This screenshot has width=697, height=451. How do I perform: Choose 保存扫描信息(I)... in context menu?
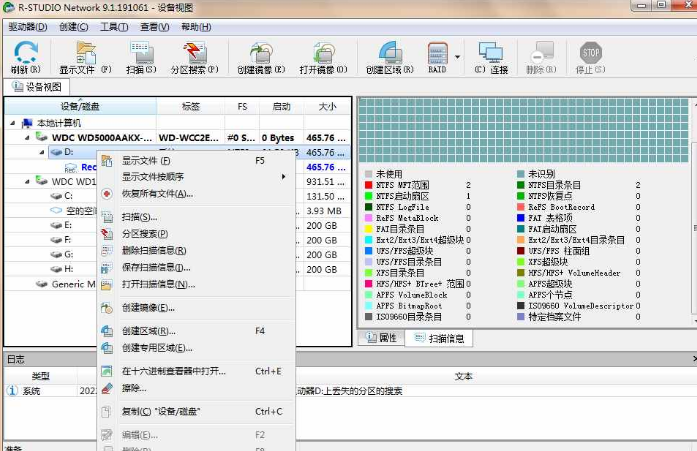click(x=196, y=267)
